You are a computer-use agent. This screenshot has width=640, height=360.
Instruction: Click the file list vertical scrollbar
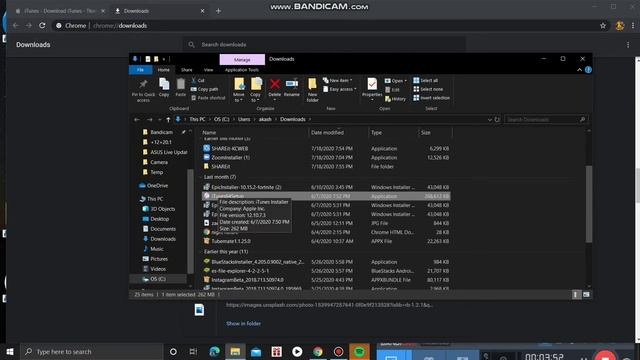click(x=589, y=204)
